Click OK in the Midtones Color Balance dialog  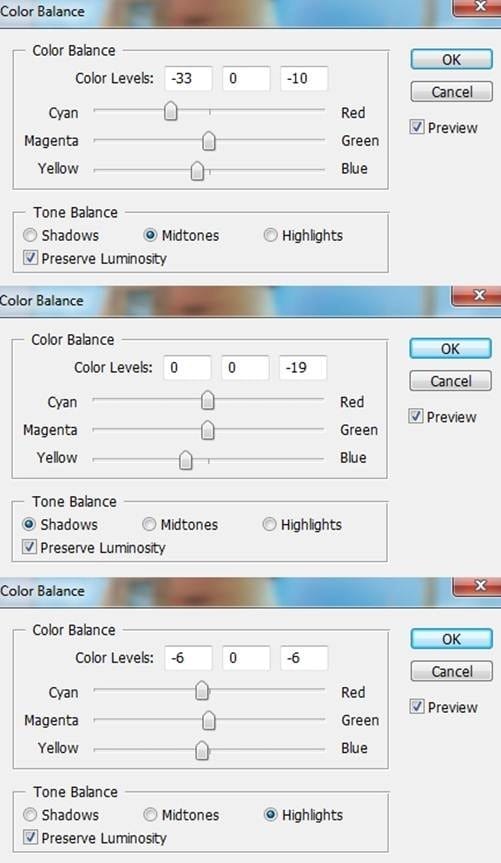[x=451, y=59]
